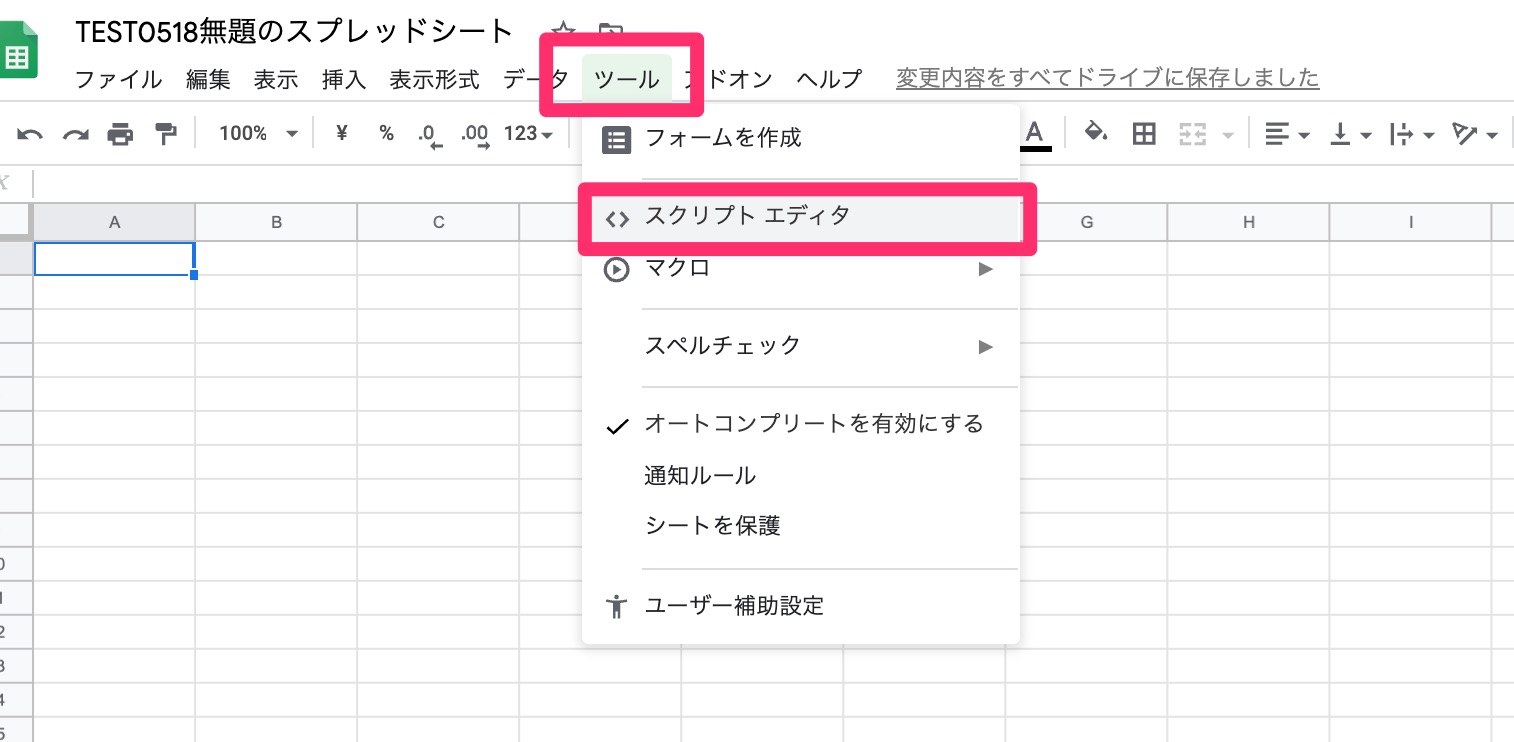Viewport: 1514px width, 742px height.
Task: Click the redo arrow icon
Action: click(x=76, y=134)
